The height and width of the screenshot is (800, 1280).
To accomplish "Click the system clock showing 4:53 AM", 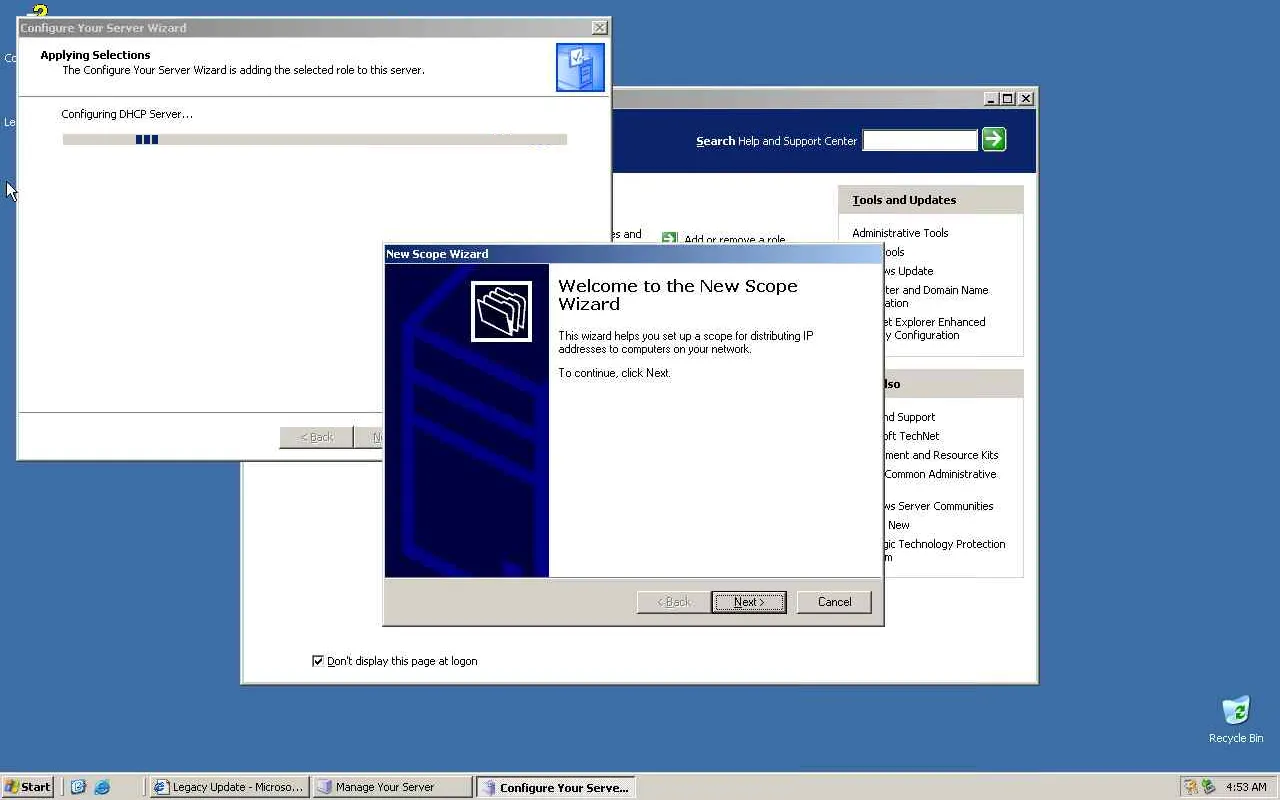I will [x=1246, y=787].
